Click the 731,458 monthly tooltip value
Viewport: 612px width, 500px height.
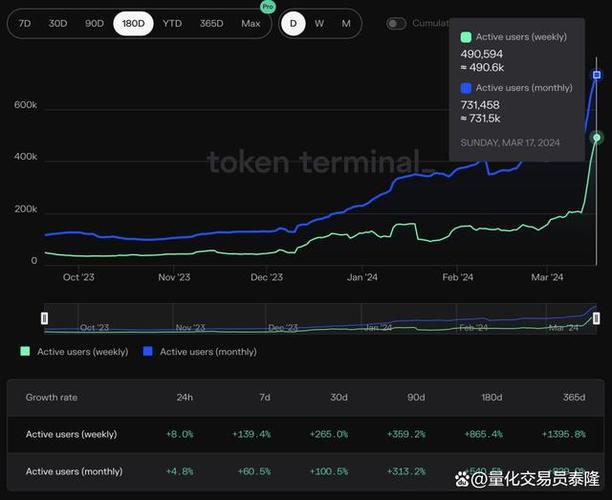[x=480, y=105]
